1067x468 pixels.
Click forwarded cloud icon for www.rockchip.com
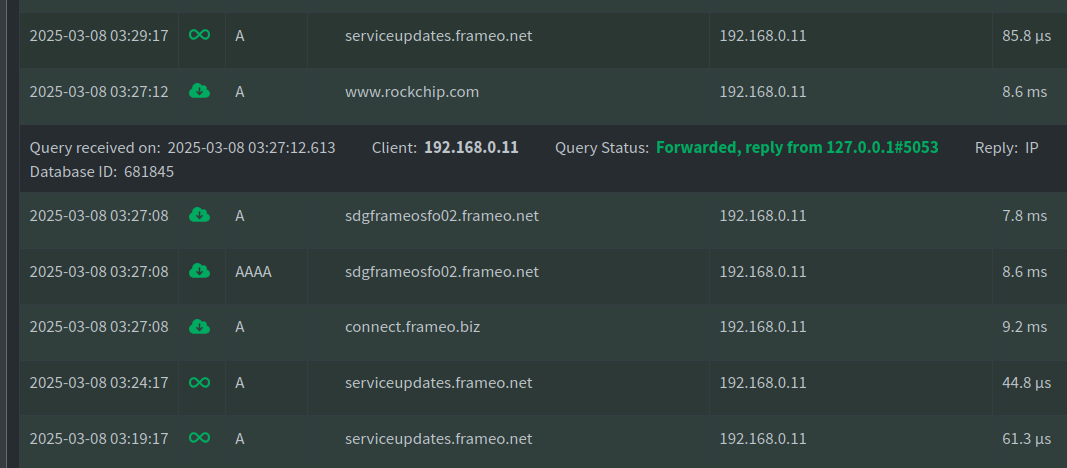(199, 91)
